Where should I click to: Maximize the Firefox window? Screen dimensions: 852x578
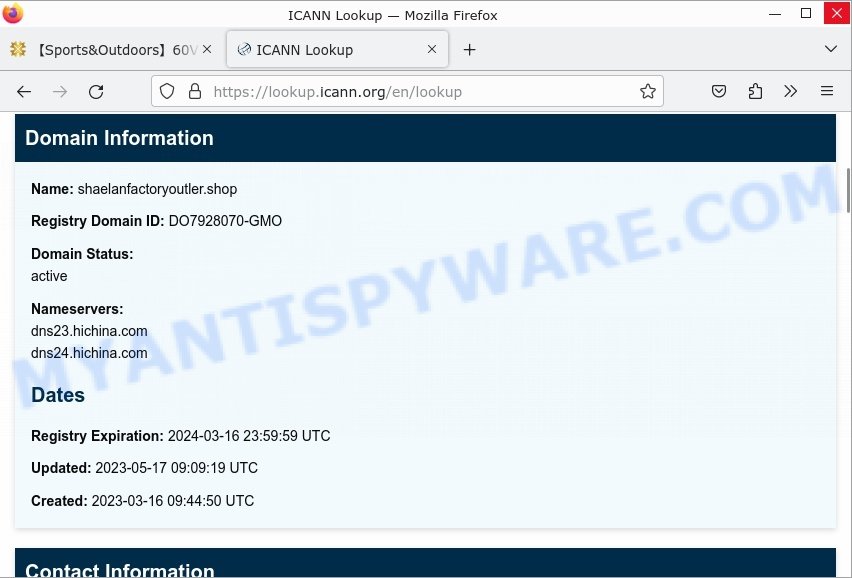806,13
